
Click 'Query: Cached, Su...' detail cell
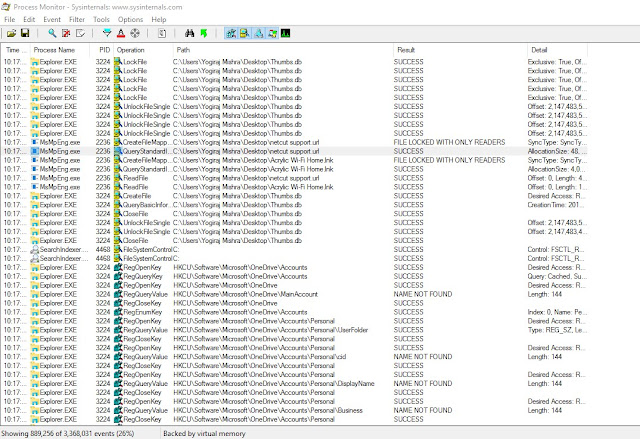coord(557,276)
